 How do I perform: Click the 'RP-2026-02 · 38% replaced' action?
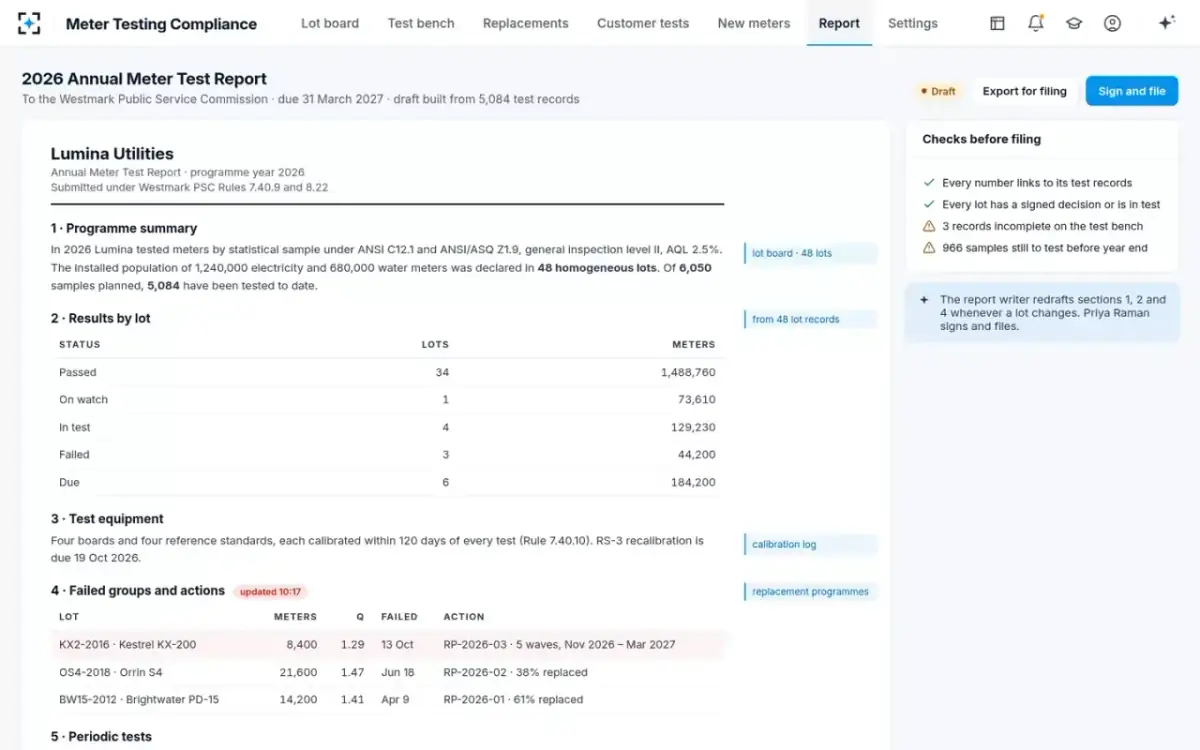(x=515, y=672)
